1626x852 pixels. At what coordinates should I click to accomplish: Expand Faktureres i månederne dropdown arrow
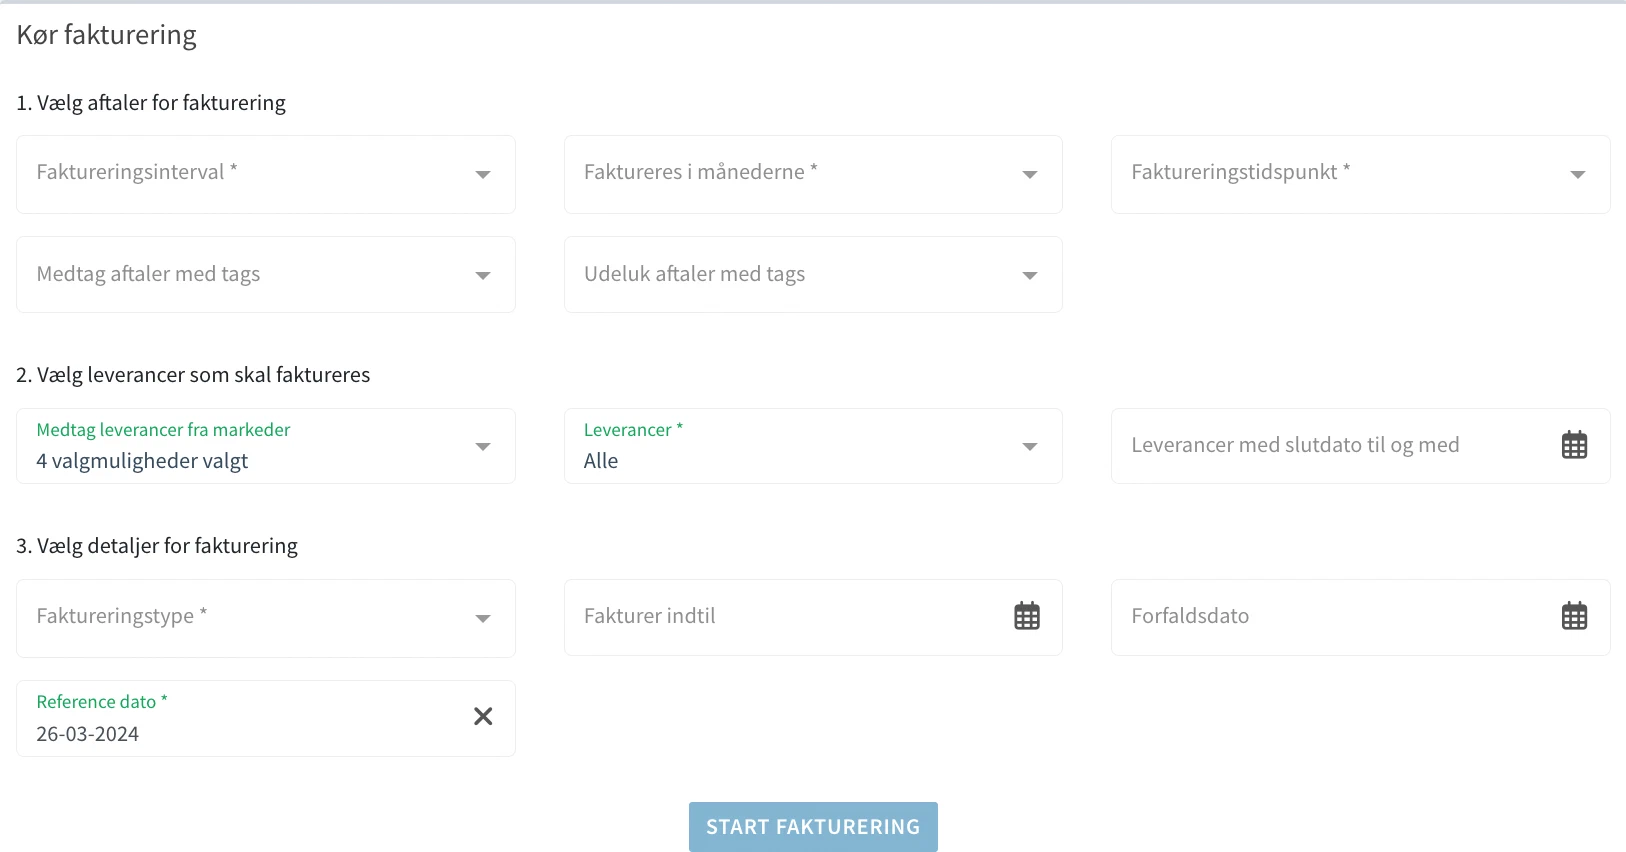click(1029, 174)
